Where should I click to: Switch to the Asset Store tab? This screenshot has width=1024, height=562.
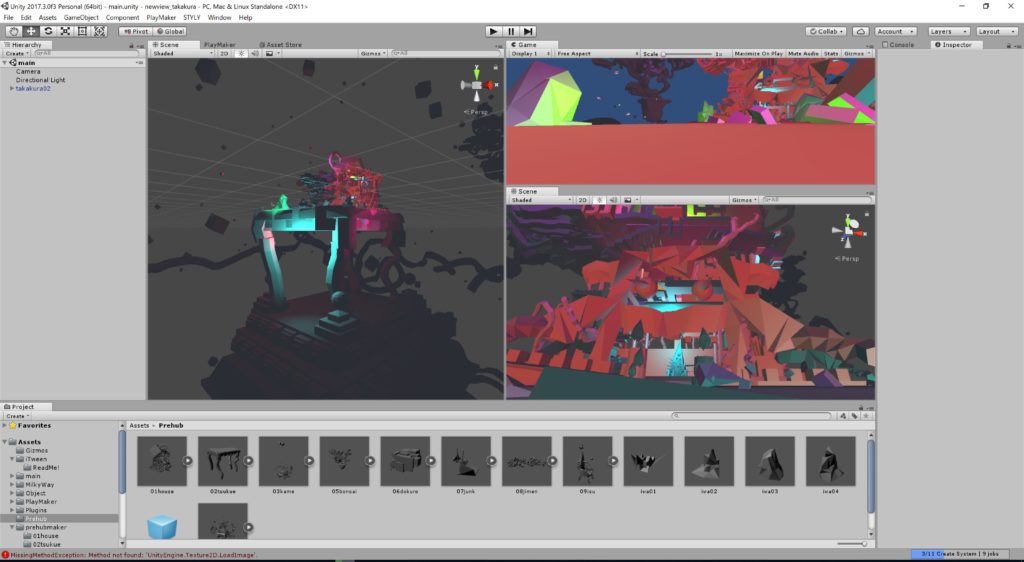280,45
